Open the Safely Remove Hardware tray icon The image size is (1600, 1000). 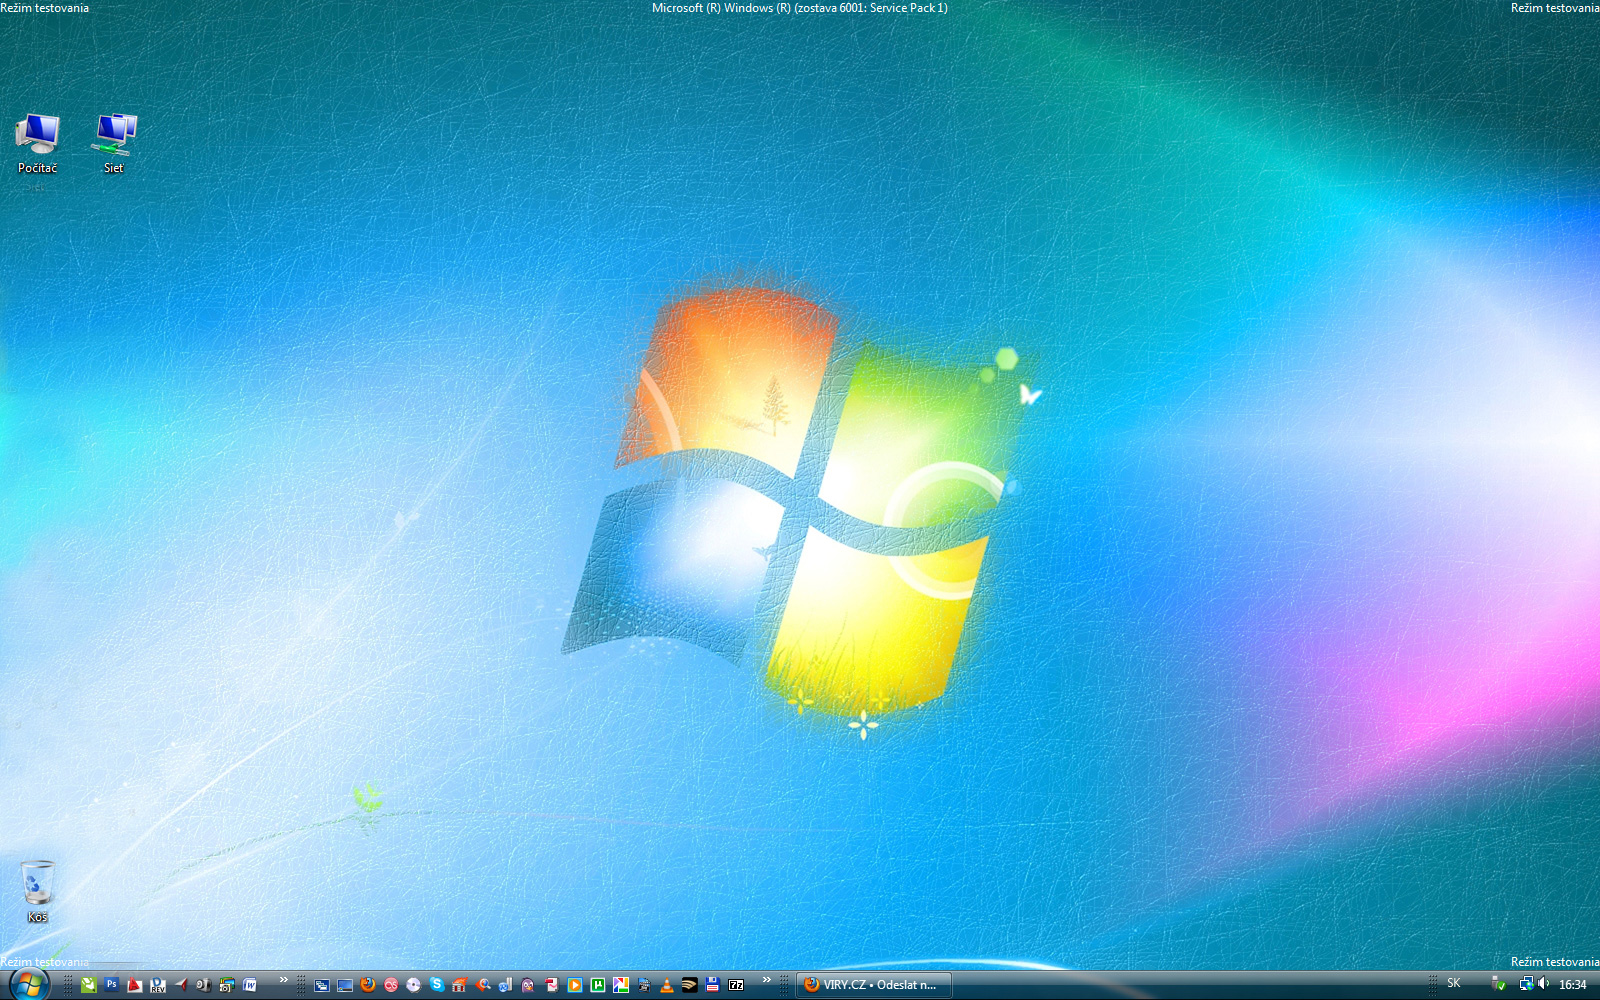[x=1498, y=984]
